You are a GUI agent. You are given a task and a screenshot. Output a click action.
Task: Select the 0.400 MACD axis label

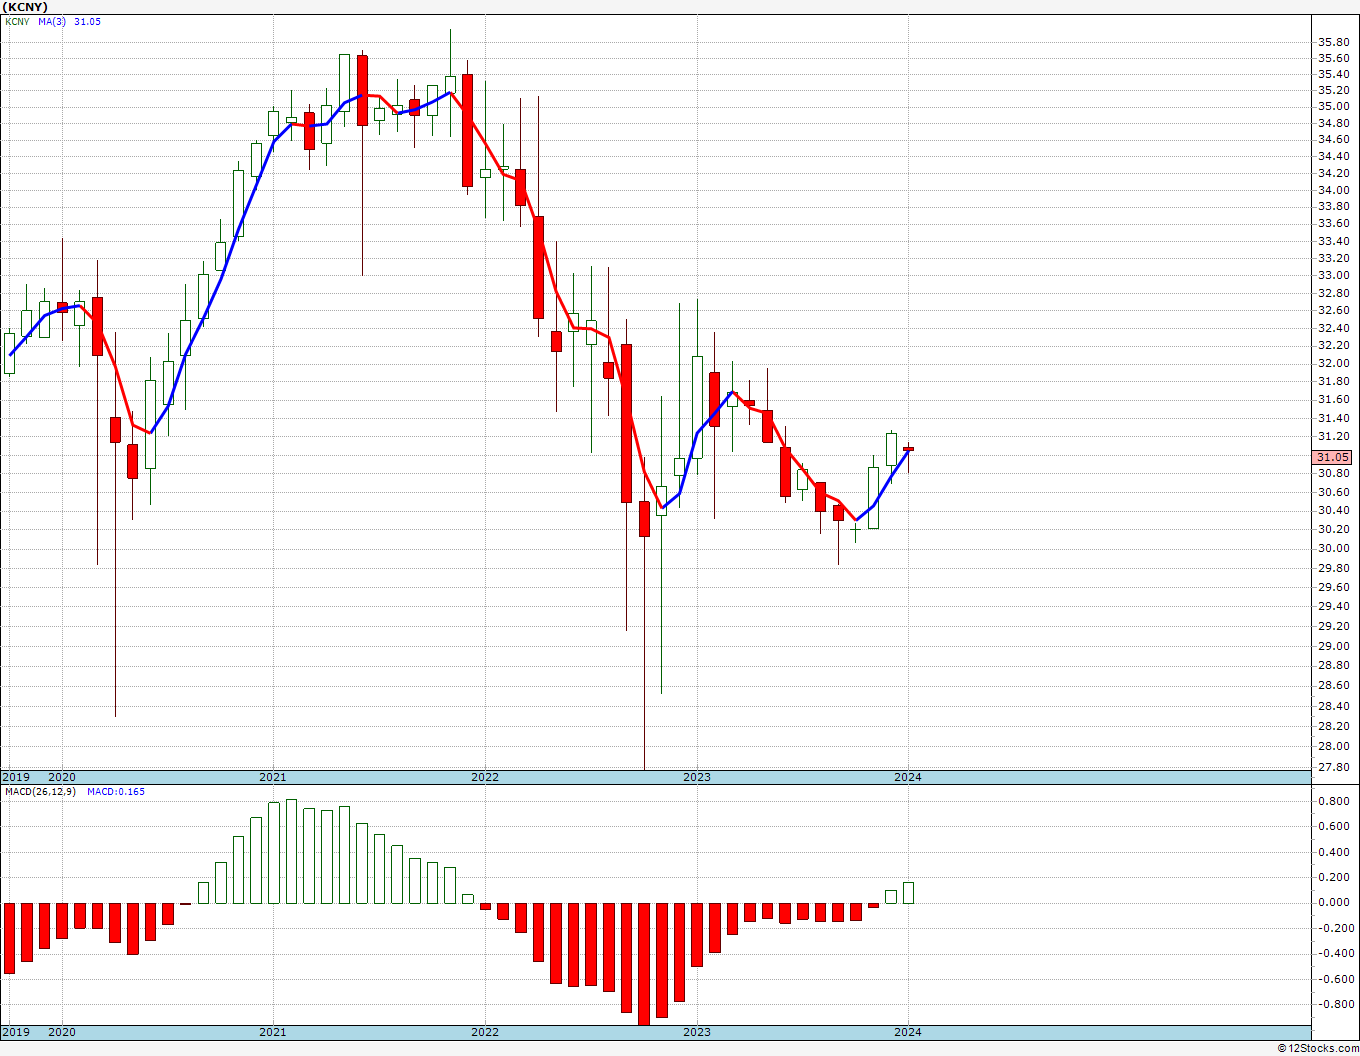pyautogui.click(x=1333, y=853)
